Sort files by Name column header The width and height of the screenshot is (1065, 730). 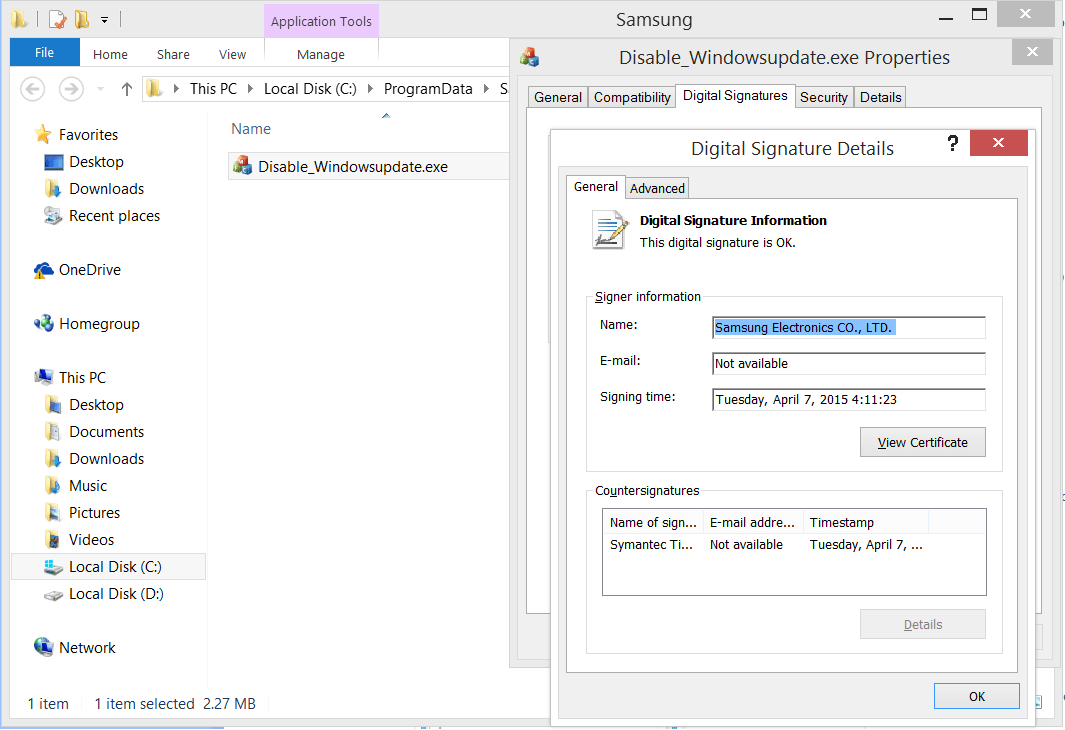tap(251, 129)
